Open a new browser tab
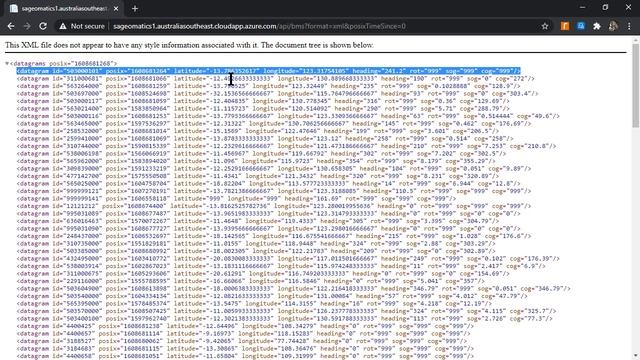This screenshot has width=640, height=360. point(135,9)
